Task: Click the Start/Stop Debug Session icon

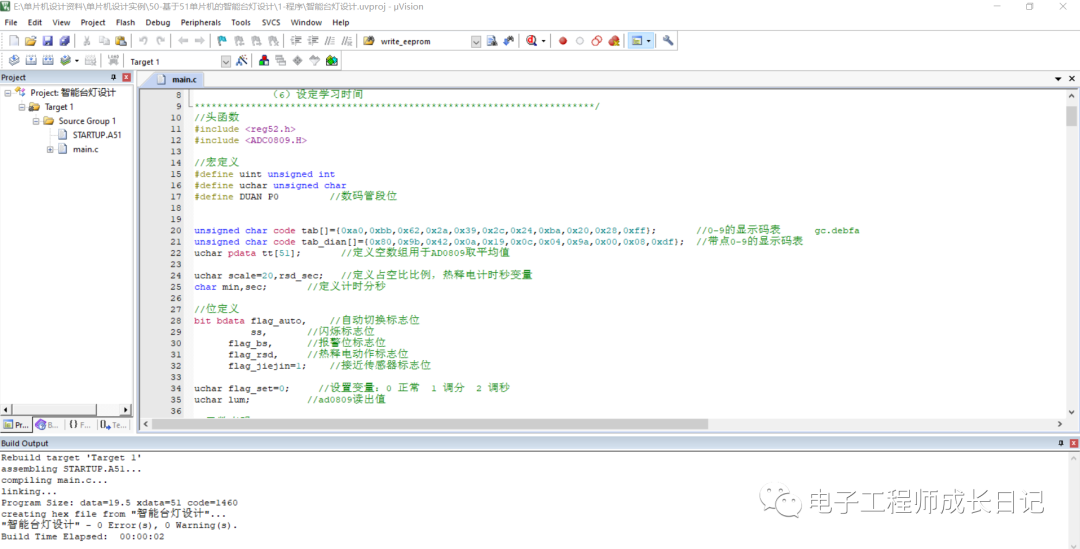Action: pos(530,41)
